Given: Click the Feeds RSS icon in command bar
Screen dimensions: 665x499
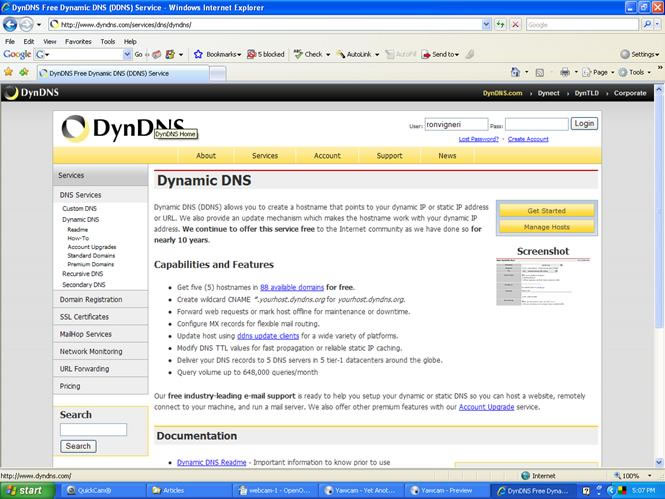Looking at the screenshot, I should (x=540, y=72).
